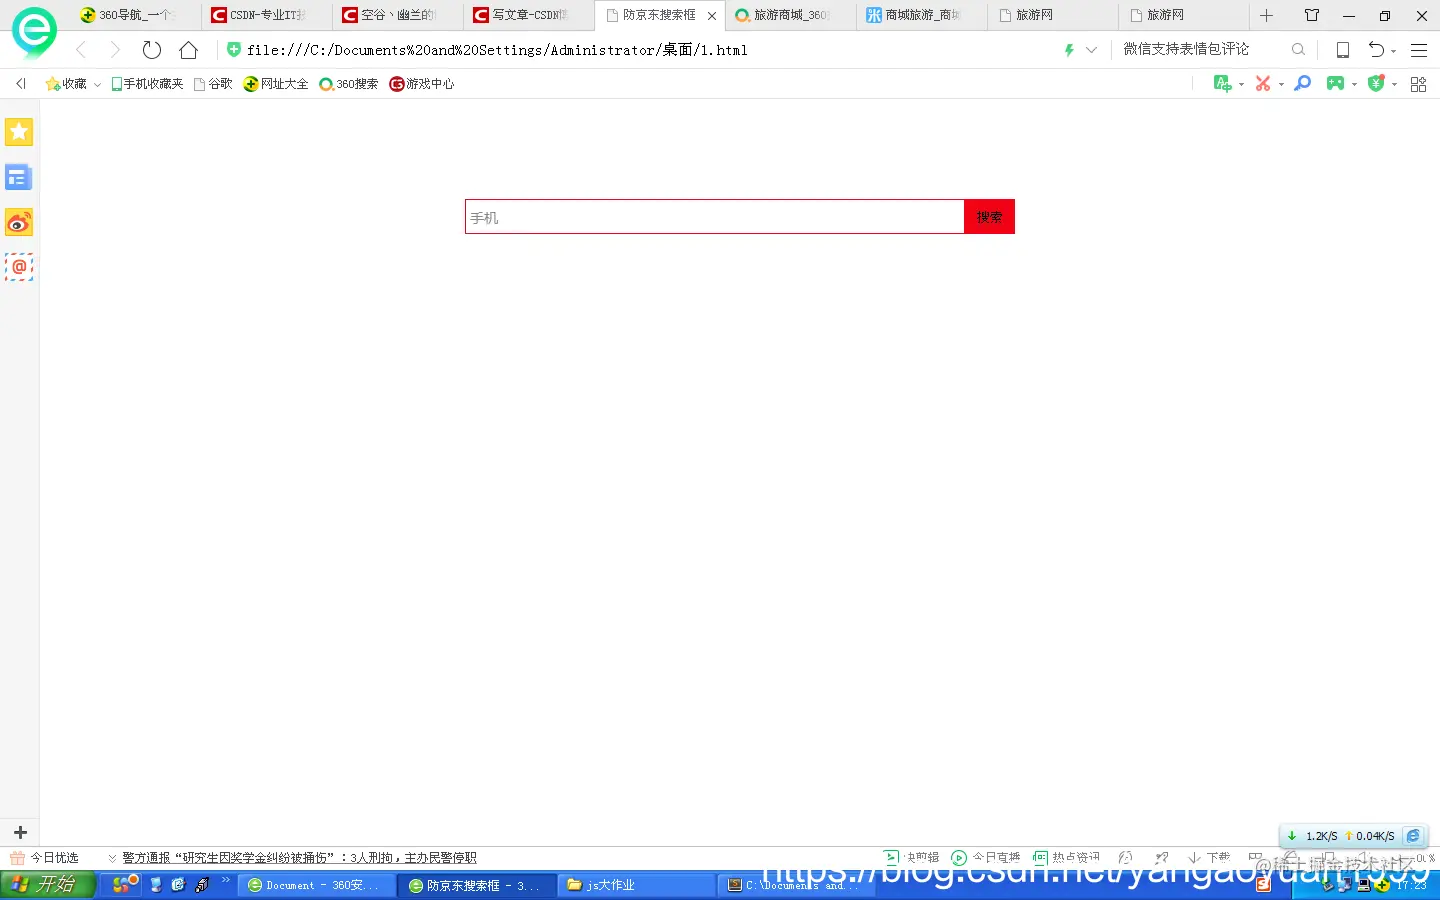Switch to js大作业 folder in taskbar
The width and height of the screenshot is (1440, 900).
tap(636, 885)
